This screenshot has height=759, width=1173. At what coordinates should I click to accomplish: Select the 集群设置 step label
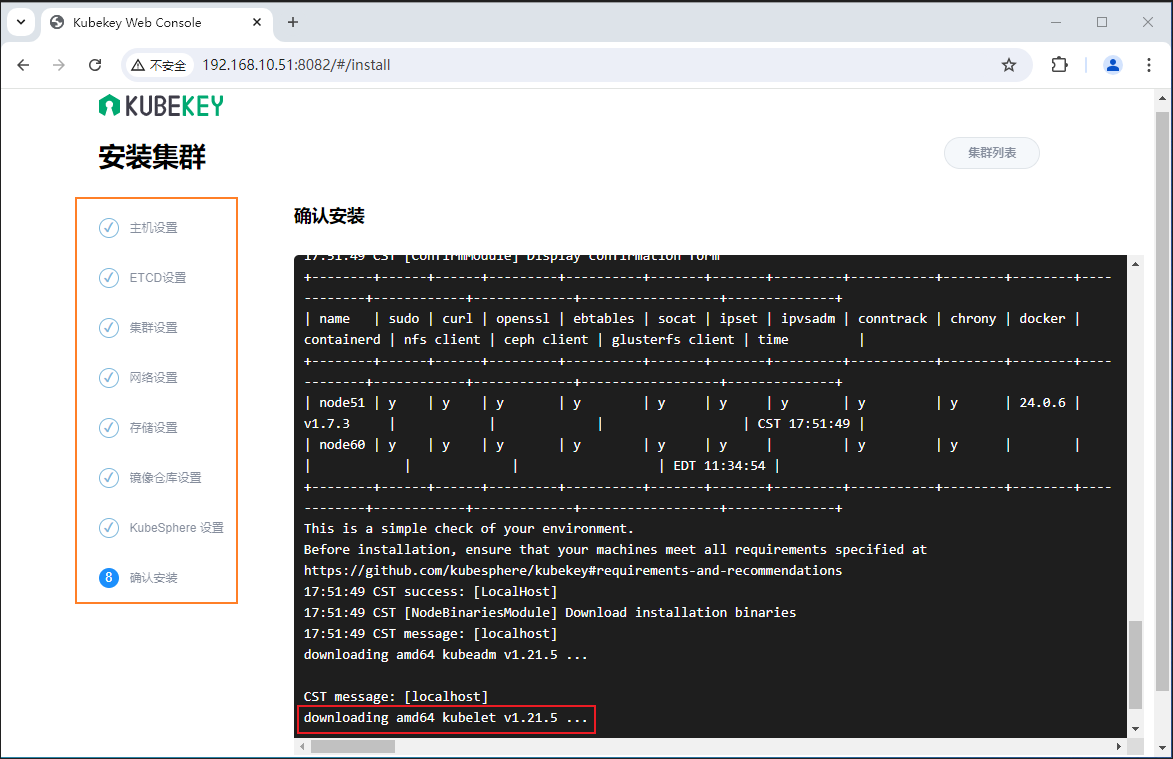tap(153, 328)
